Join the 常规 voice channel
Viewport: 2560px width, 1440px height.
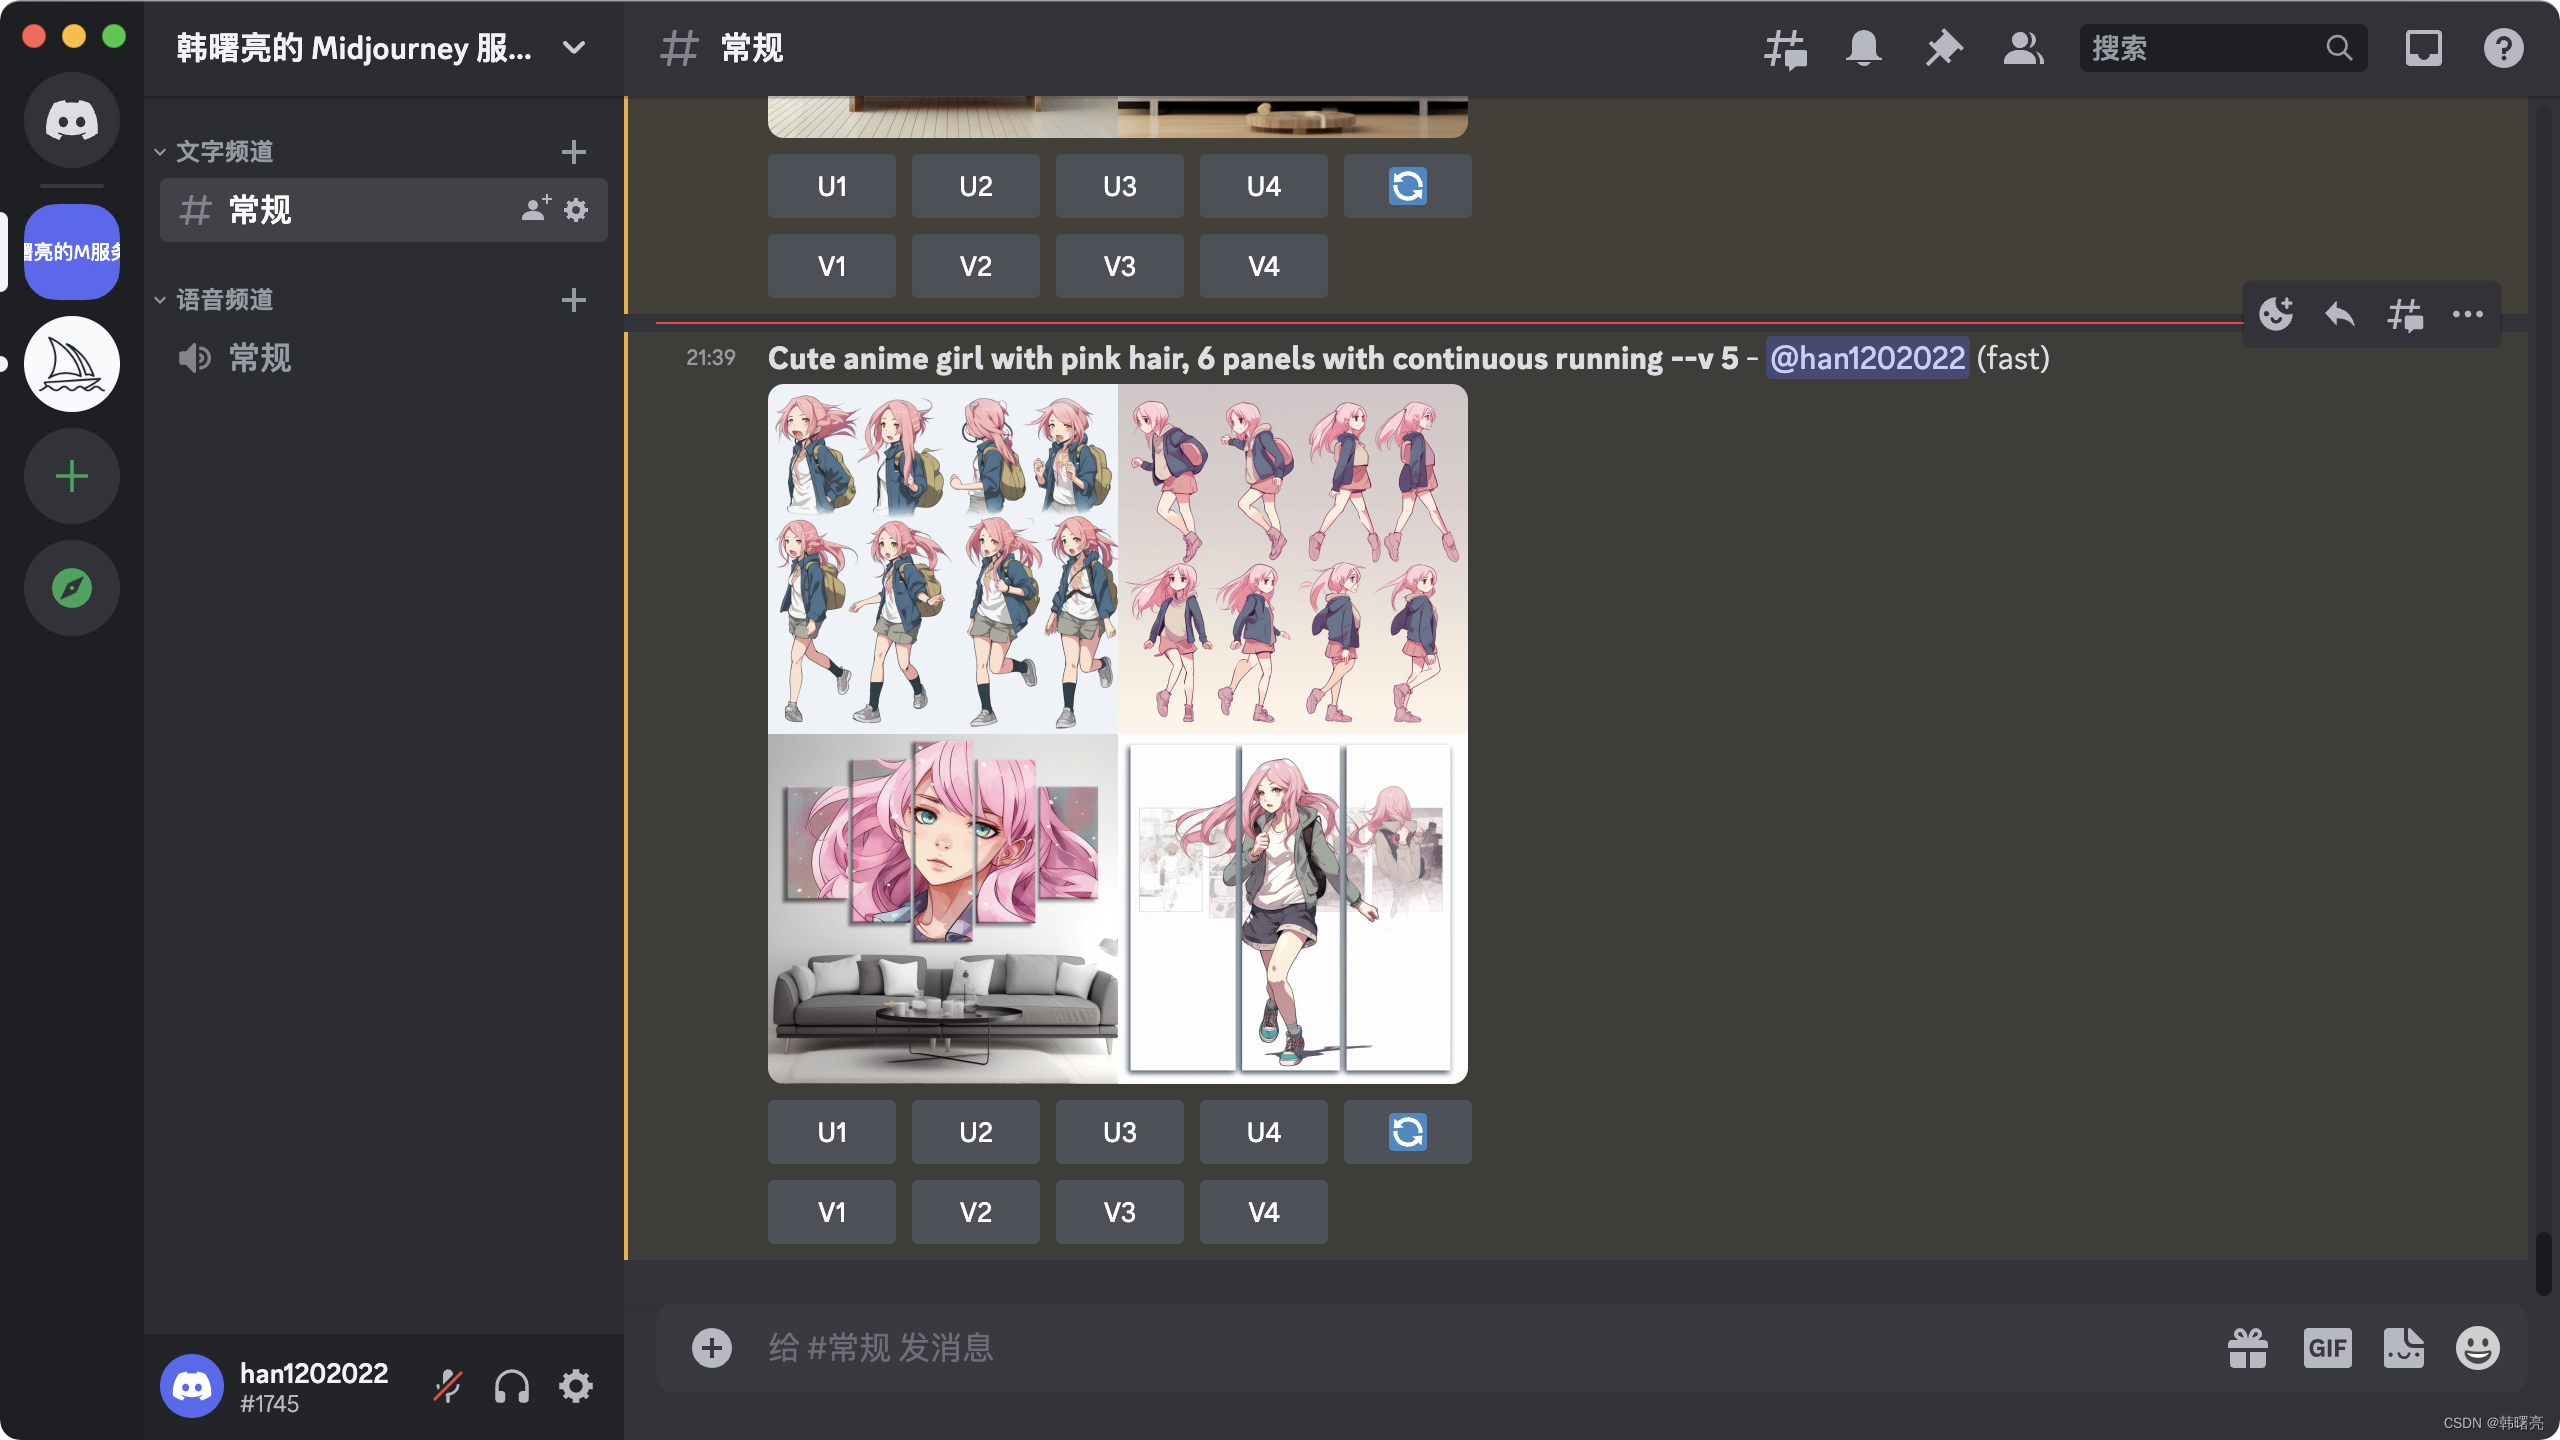[x=260, y=358]
